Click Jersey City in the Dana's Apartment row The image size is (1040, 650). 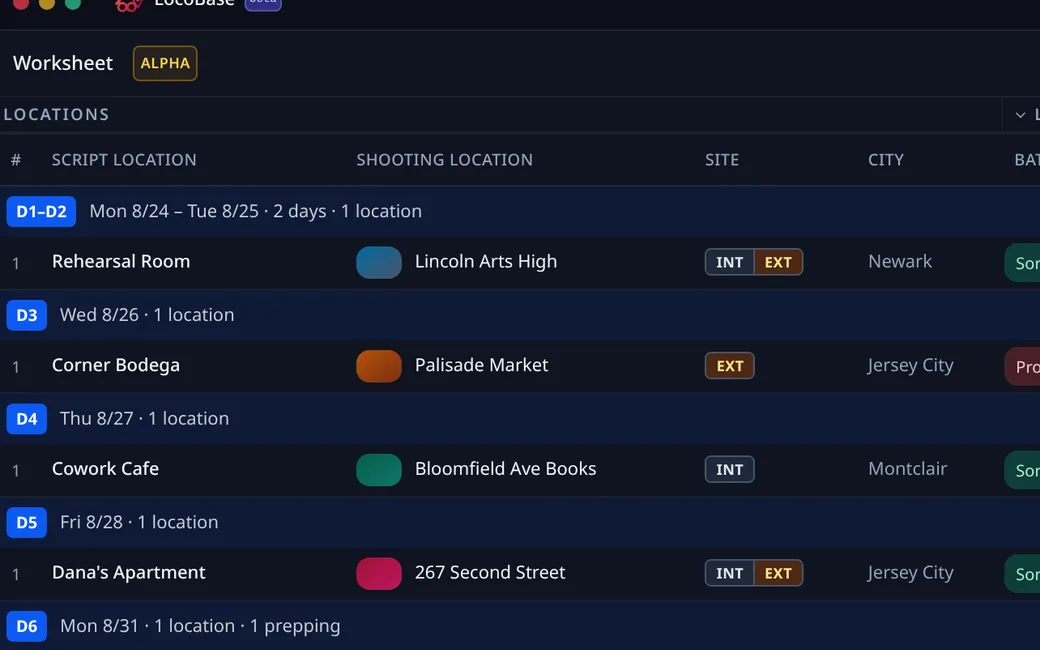coord(911,572)
